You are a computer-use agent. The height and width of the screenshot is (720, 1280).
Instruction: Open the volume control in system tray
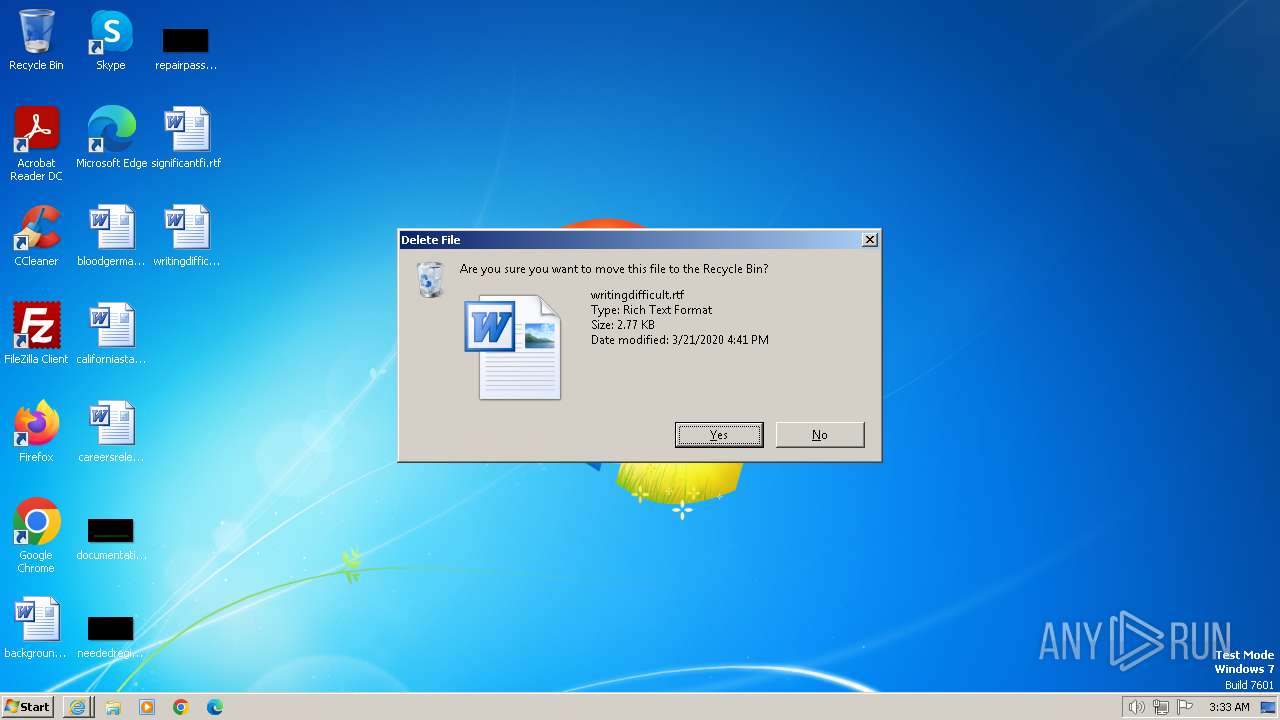tap(1136, 707)
